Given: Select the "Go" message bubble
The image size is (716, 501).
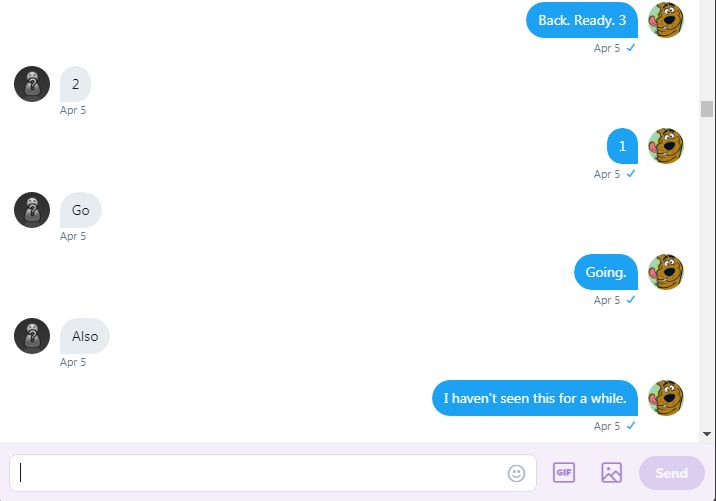Looking at the screenshot, I should point(81,210).
